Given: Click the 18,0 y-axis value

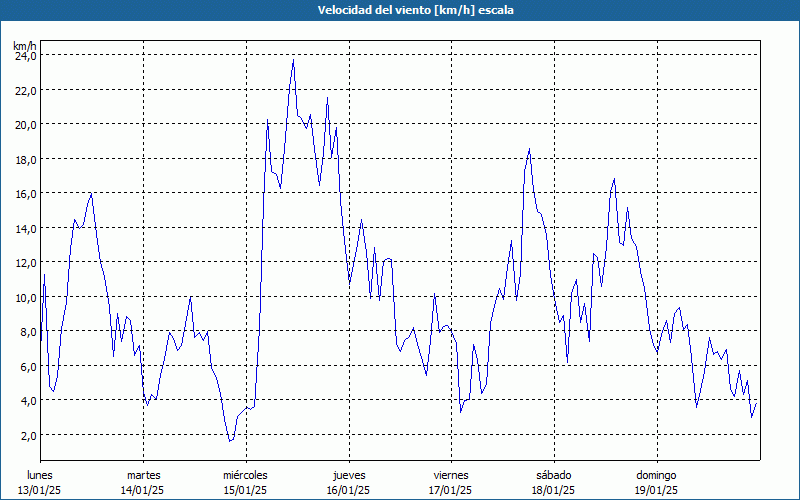Looking at the screenshot, I should pos(26,159).
